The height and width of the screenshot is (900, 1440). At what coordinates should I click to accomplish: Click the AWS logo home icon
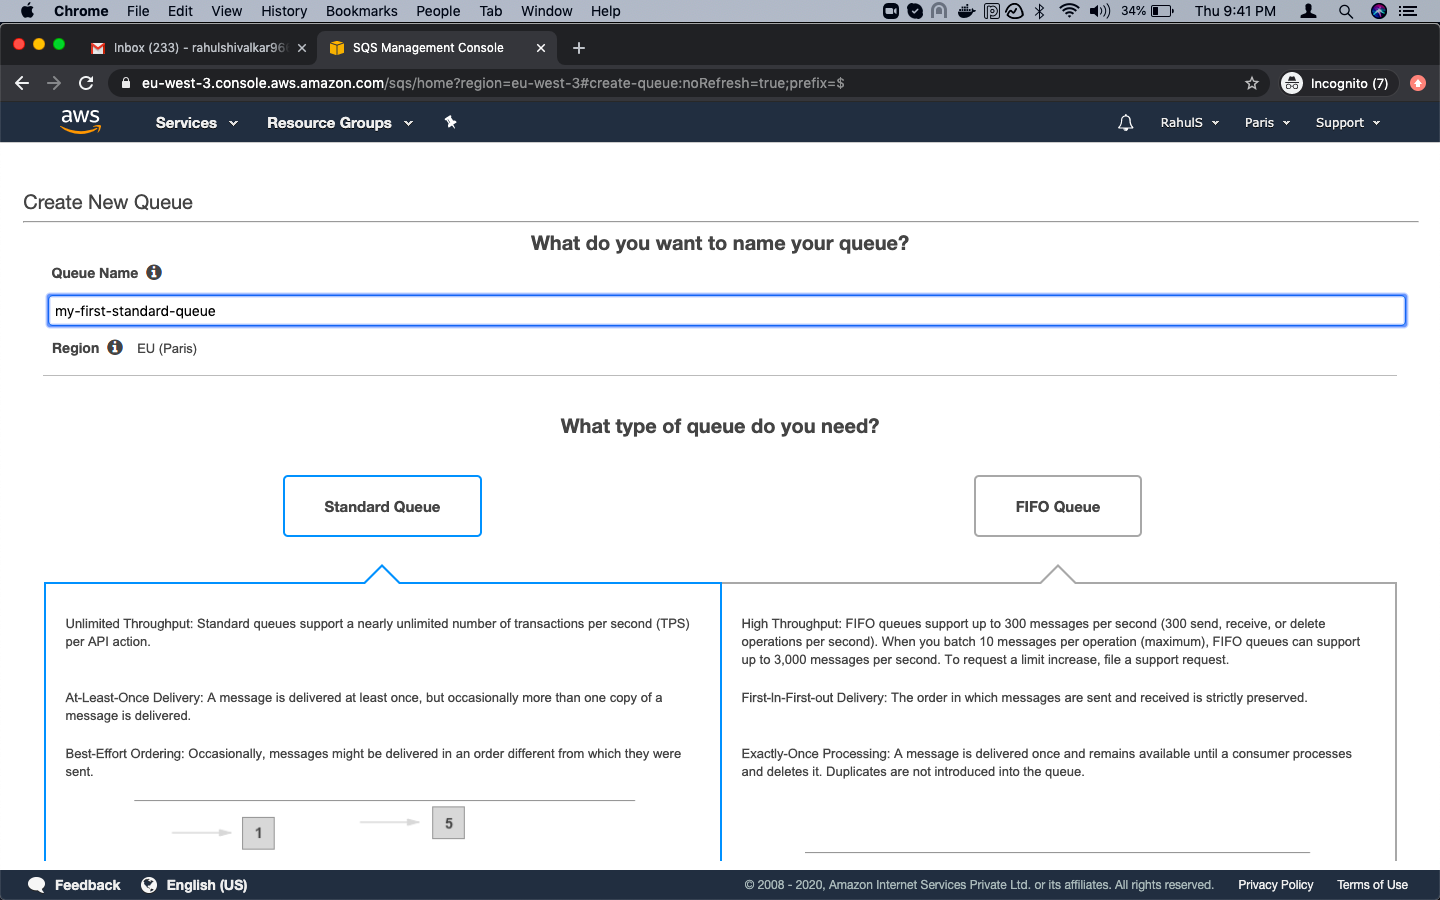click(80, 122)
